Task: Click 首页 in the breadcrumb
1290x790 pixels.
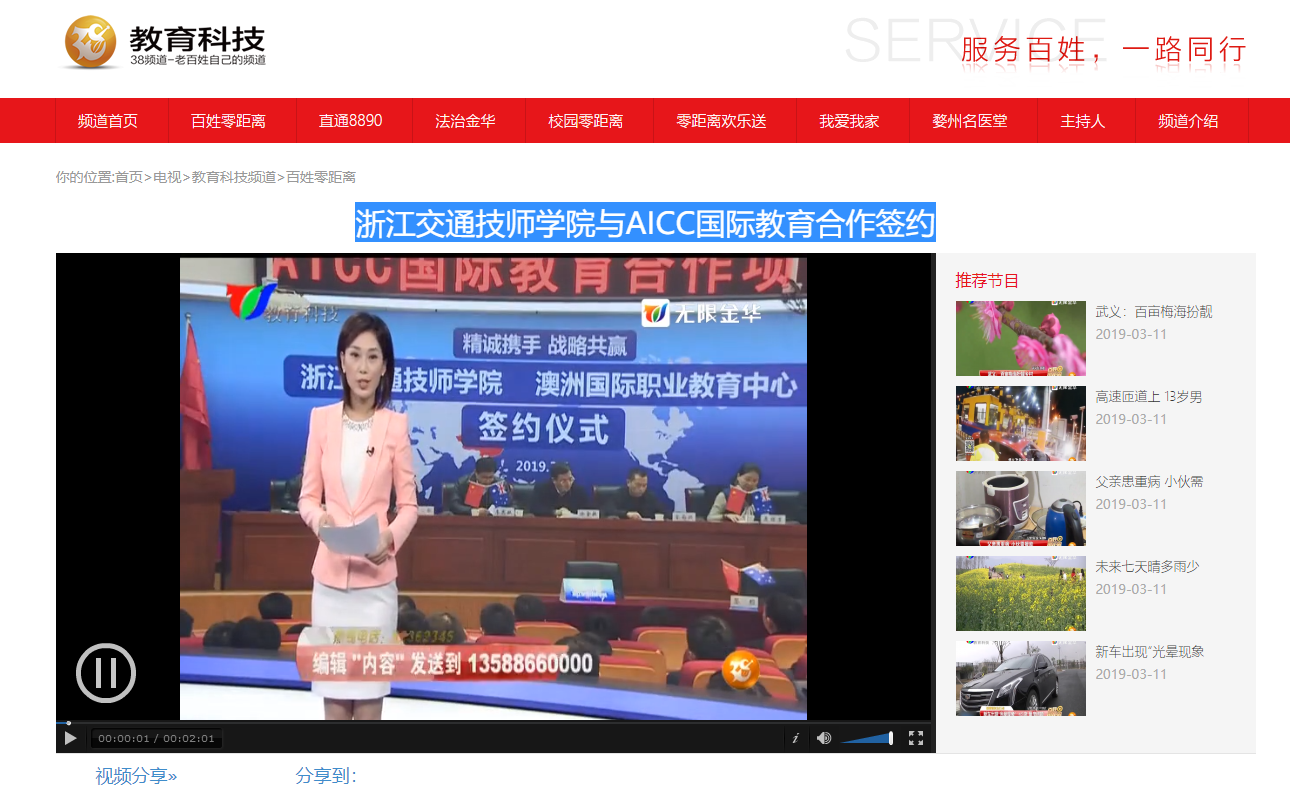Action: click(129, 177)
